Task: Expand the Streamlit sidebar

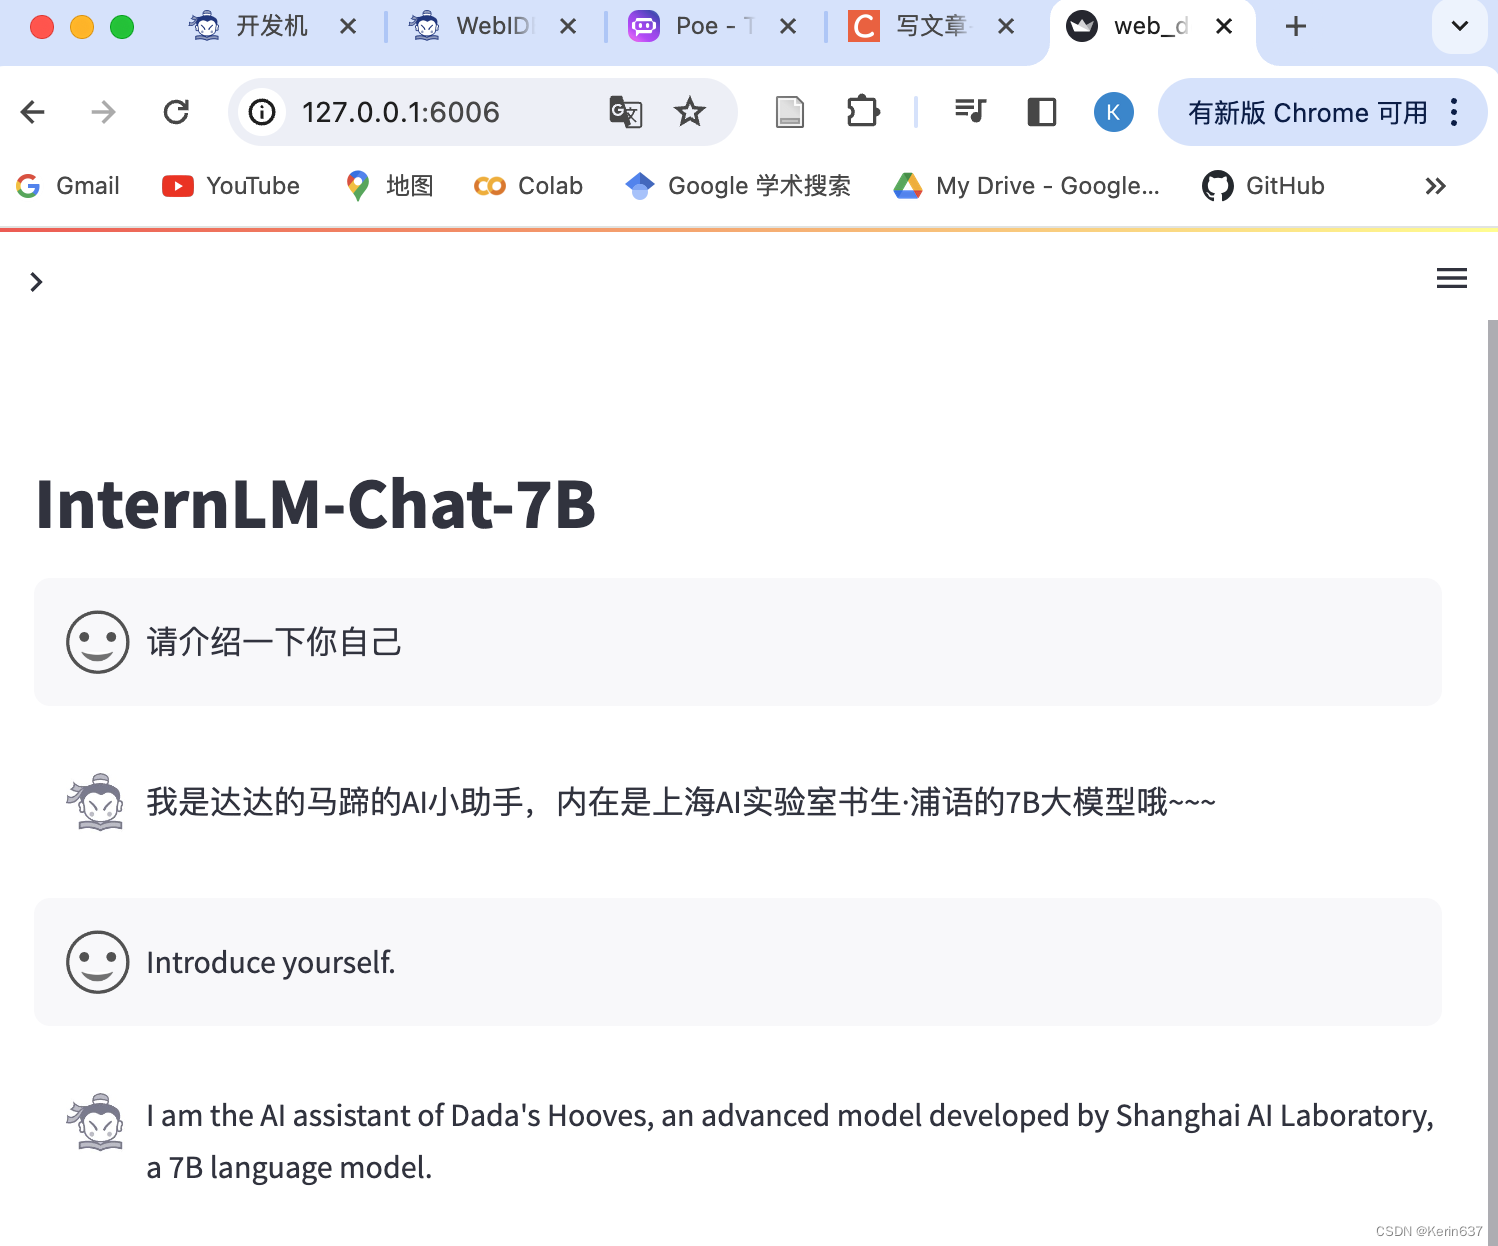Action: pos(36,282)
